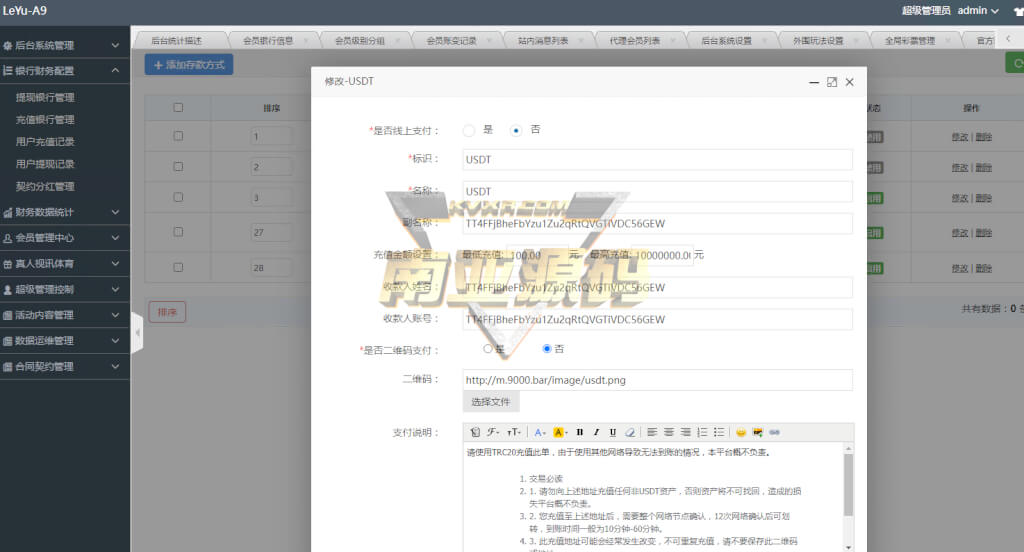Toggle underline formatting in editor

tap(613, 432)
